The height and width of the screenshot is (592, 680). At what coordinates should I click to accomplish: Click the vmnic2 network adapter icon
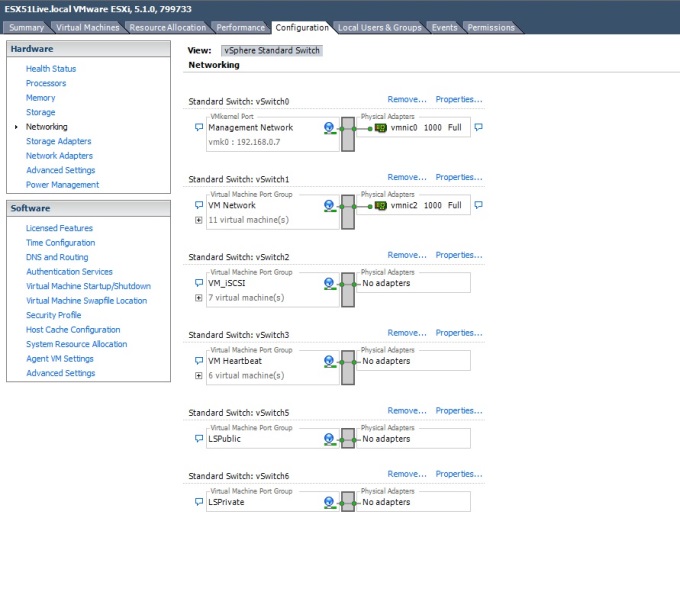[x=380, y=205]
